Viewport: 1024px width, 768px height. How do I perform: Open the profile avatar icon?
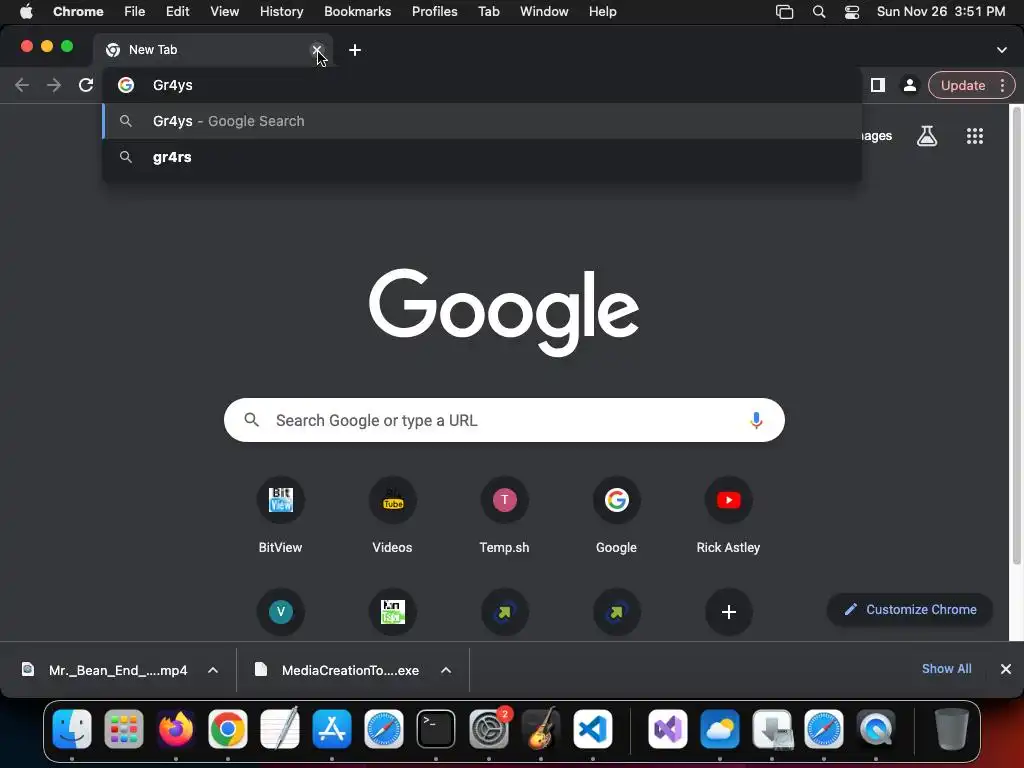(909, 85)
